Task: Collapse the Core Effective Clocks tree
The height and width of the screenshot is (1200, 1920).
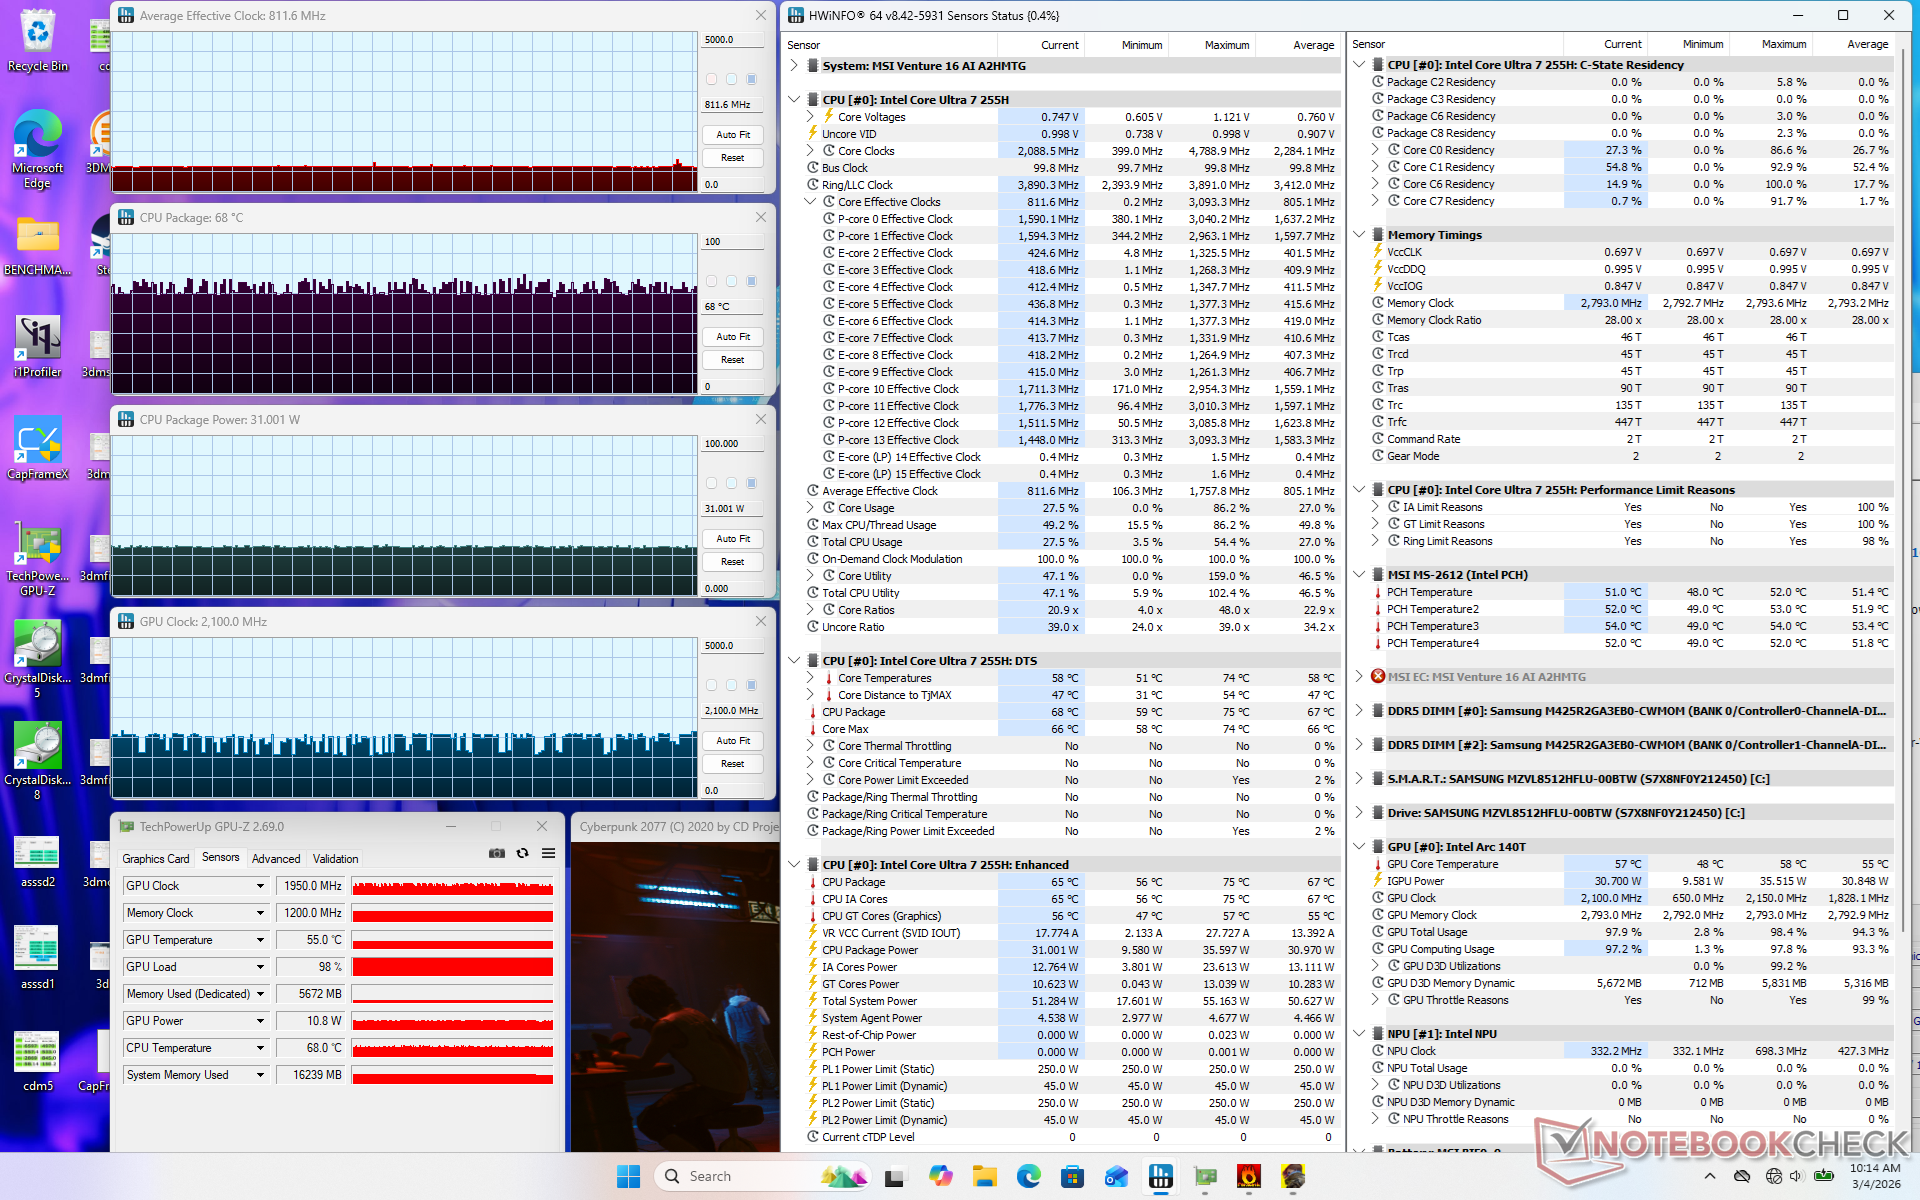Action: [x=810, y=201]
